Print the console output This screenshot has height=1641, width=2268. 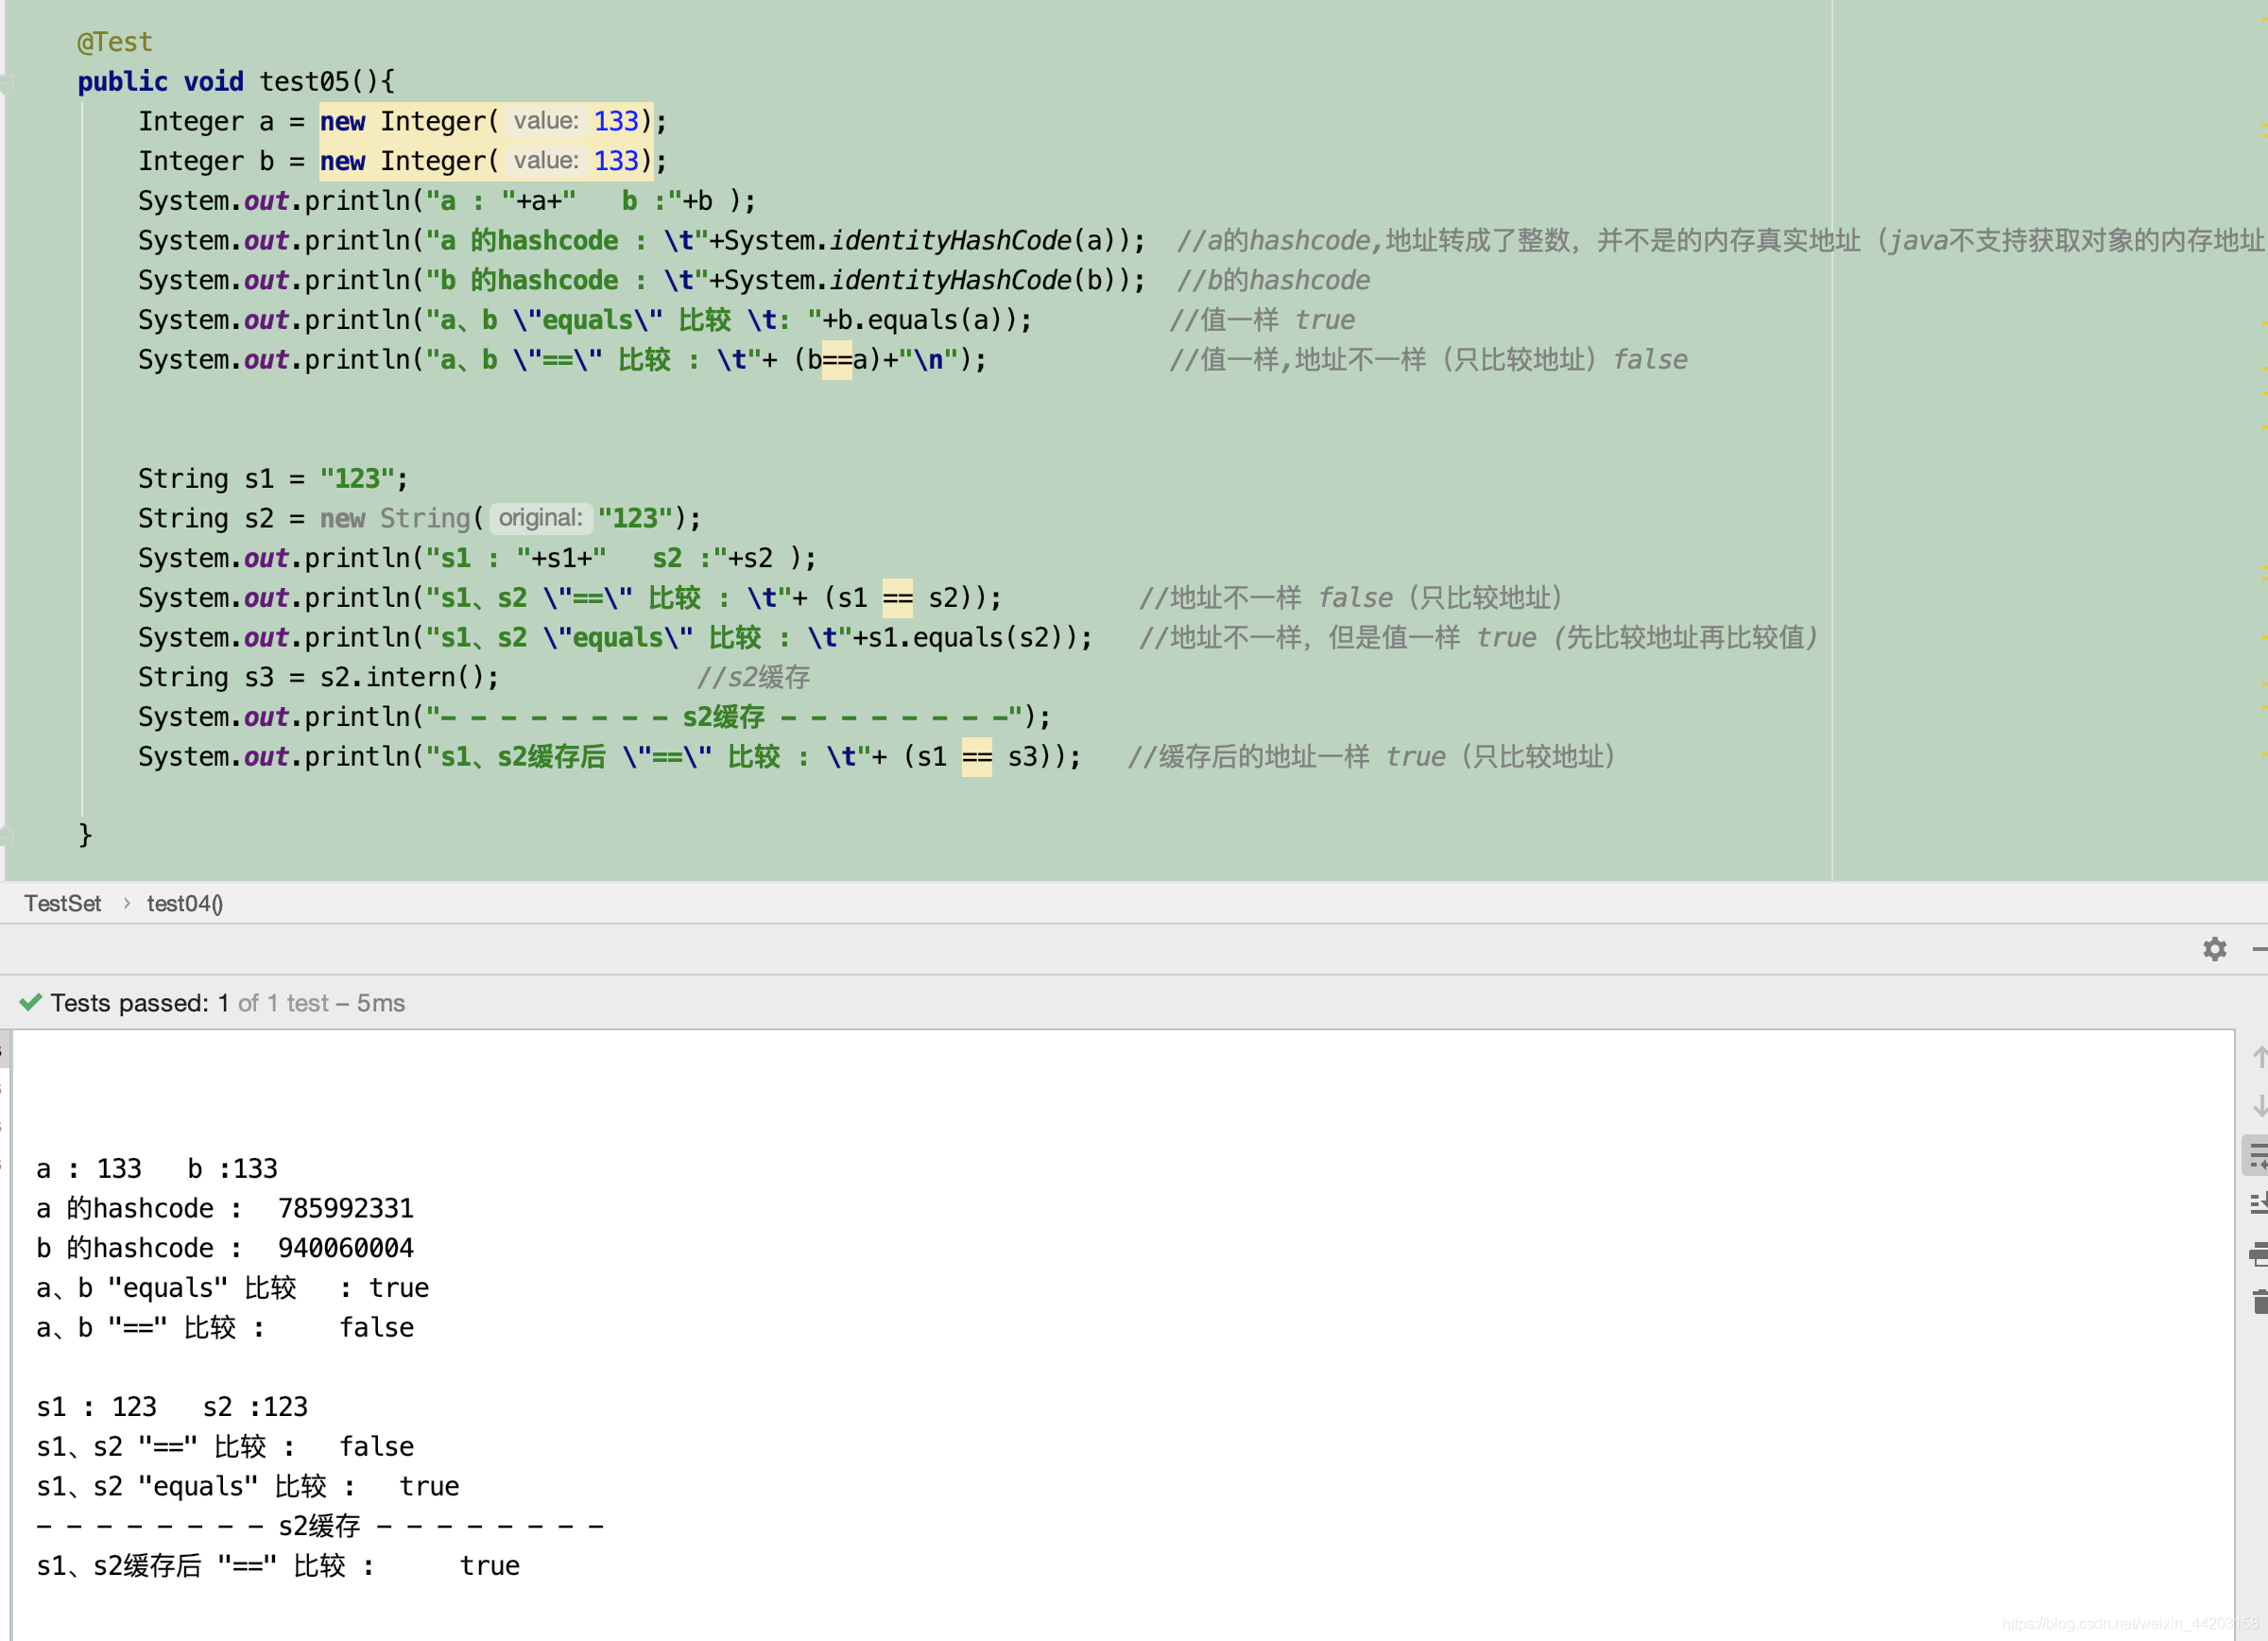pos(2259,1253)
